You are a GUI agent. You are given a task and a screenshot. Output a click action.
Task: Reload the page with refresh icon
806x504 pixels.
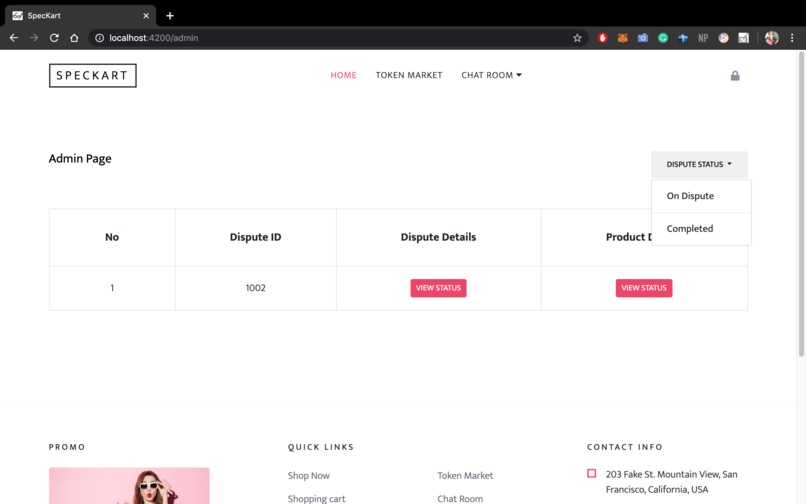[x=54, y=38]
